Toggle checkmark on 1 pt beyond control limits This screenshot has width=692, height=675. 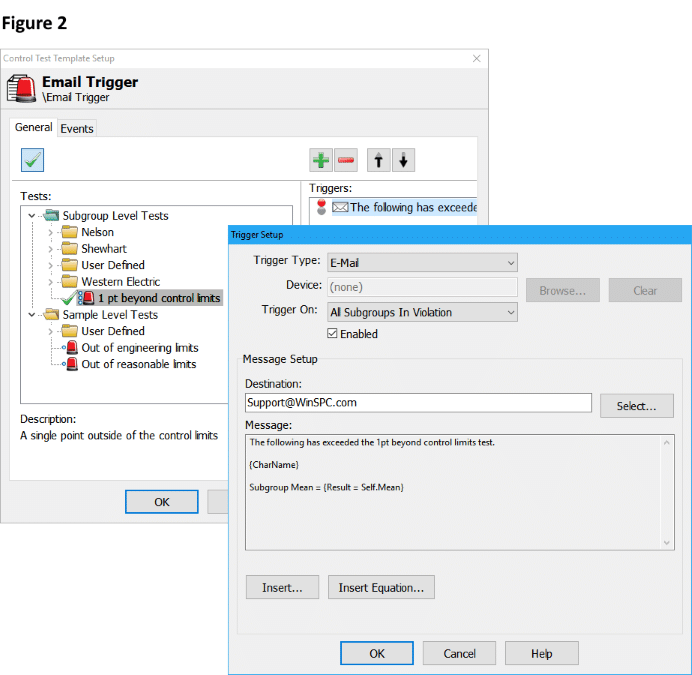(68, 298)
